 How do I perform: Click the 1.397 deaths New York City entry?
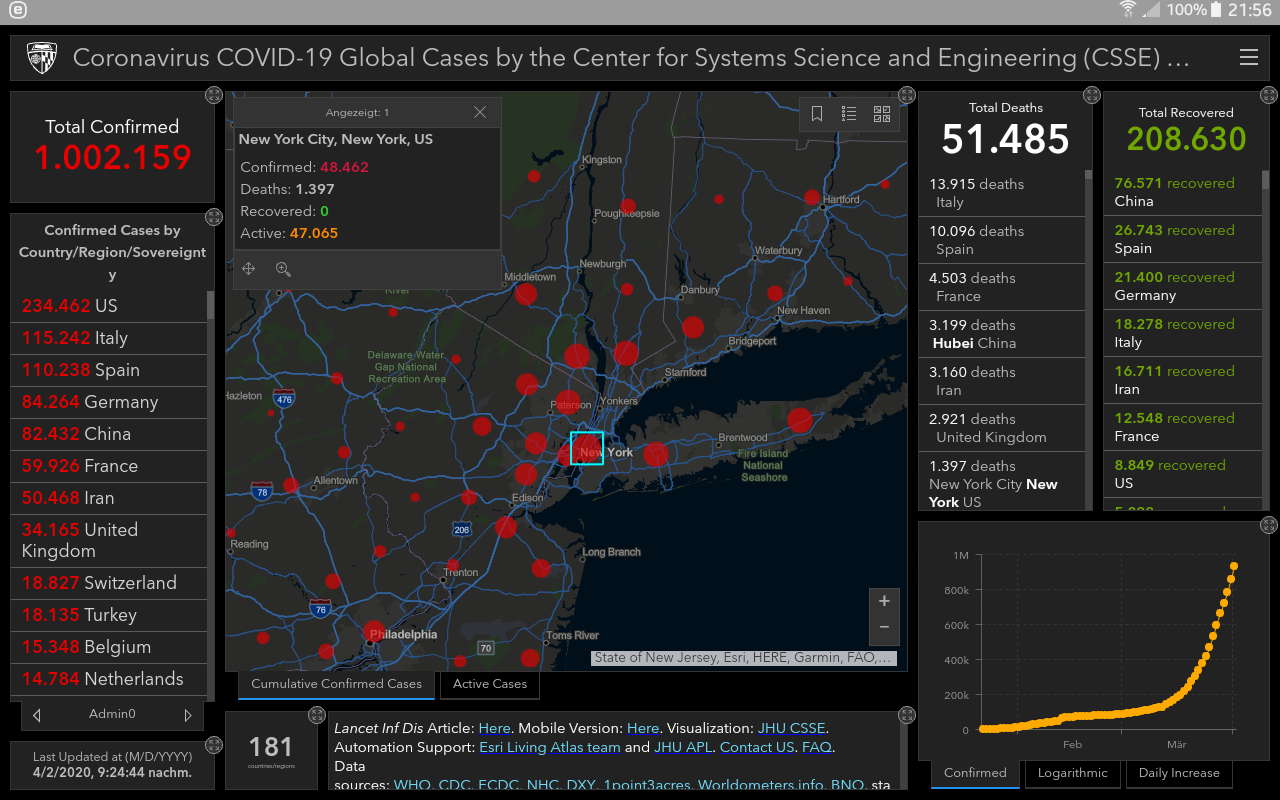pos(1001,481)
